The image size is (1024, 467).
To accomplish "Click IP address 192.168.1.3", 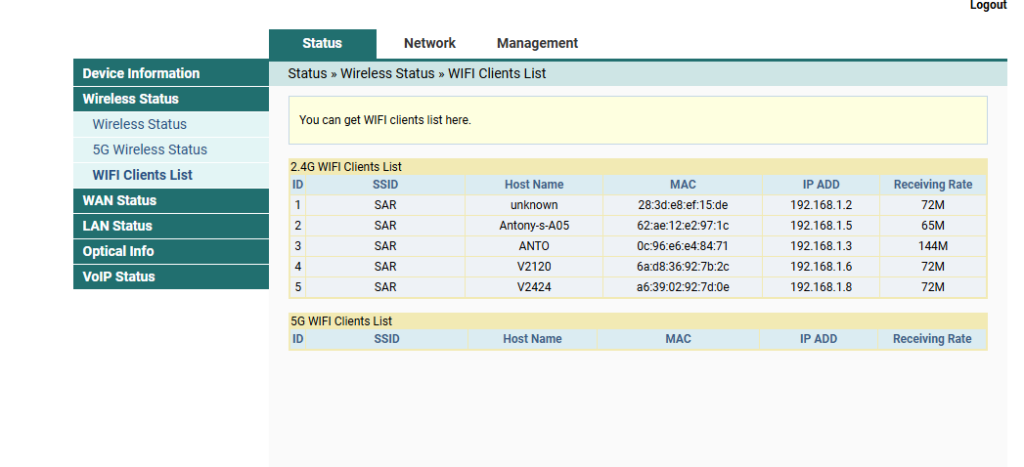I will click(x=821, y=246).
